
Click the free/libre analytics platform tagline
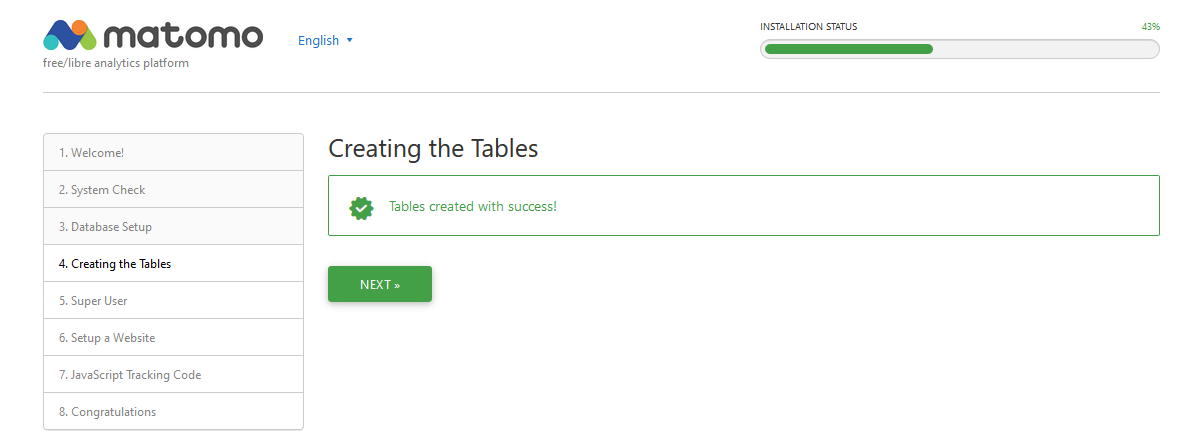(x=116, y=63)
